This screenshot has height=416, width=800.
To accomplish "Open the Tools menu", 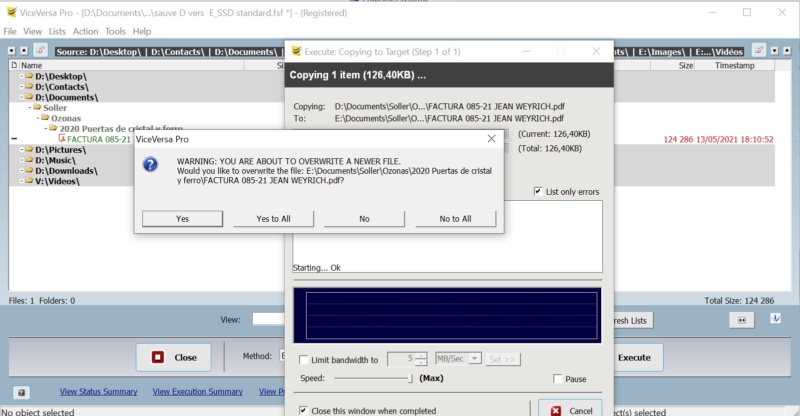I will coord(115,31).
